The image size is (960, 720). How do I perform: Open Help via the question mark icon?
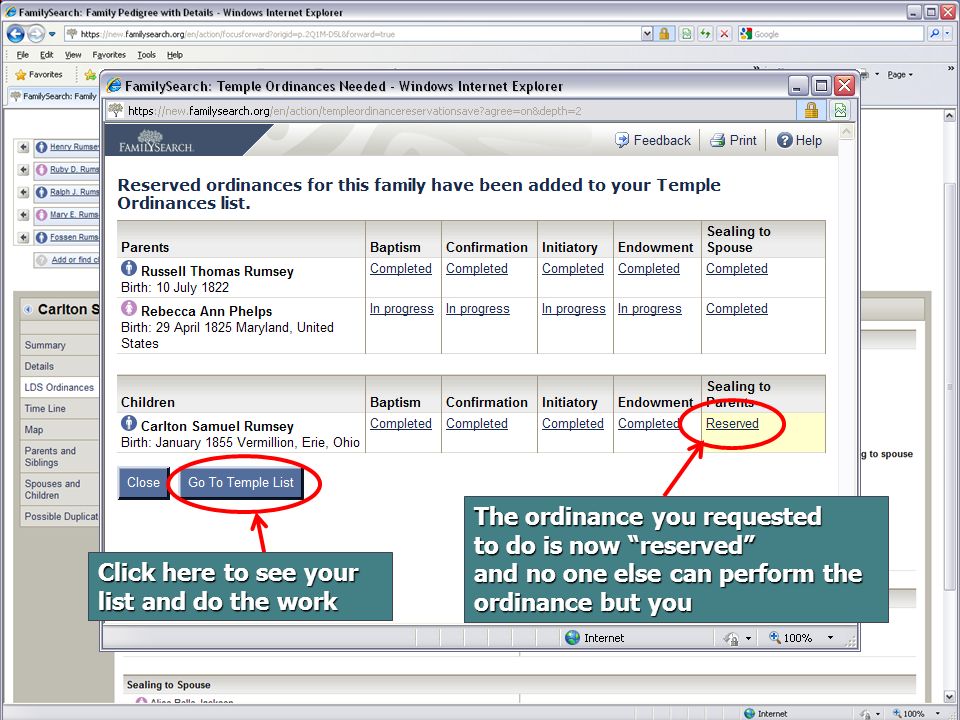point(784,140)
